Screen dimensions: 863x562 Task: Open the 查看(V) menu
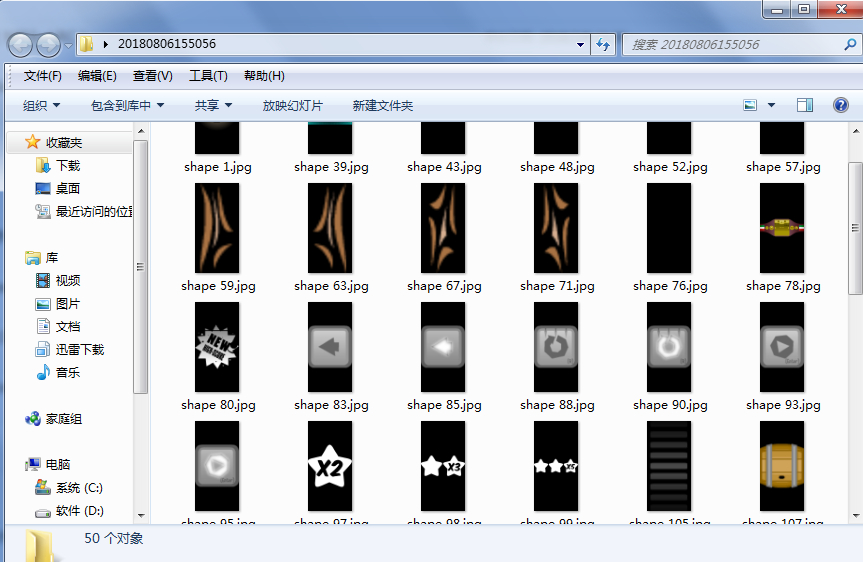[152, 76]
